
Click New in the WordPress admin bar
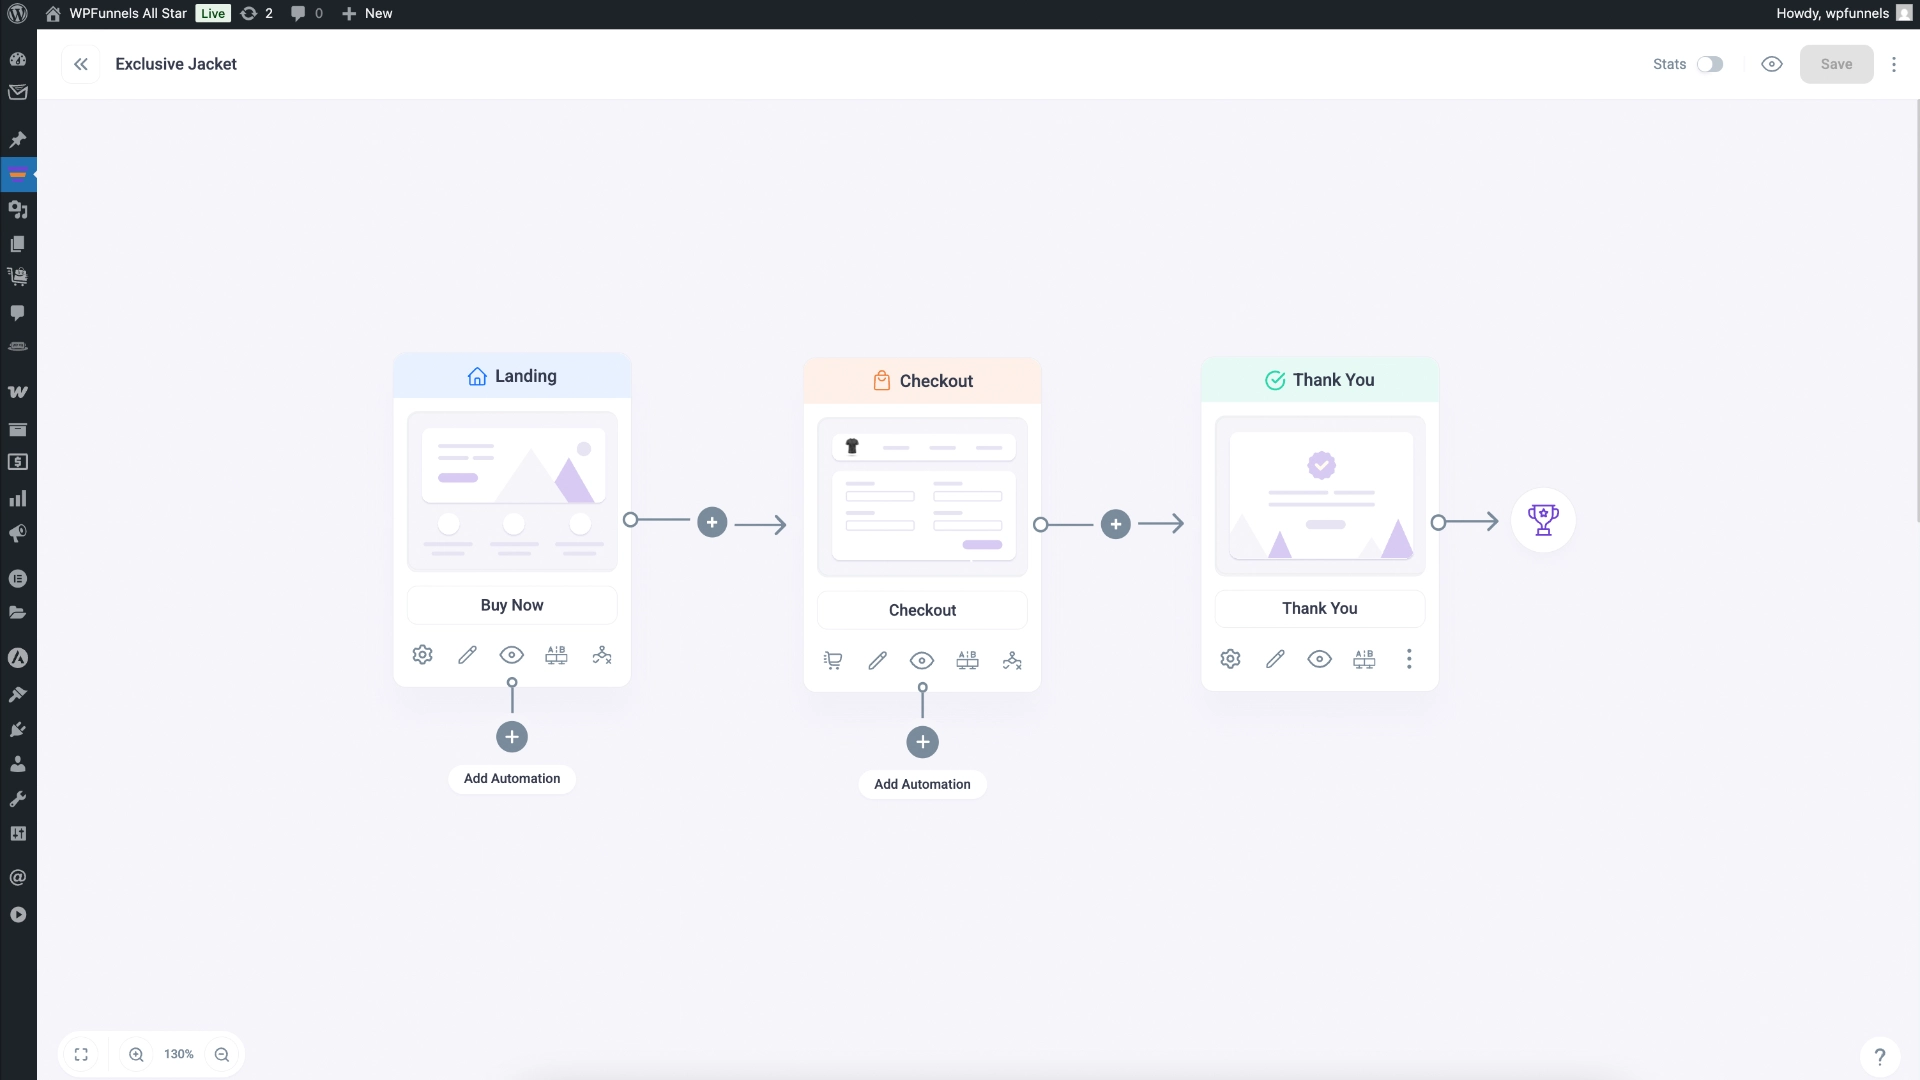(x=366, y=13)
